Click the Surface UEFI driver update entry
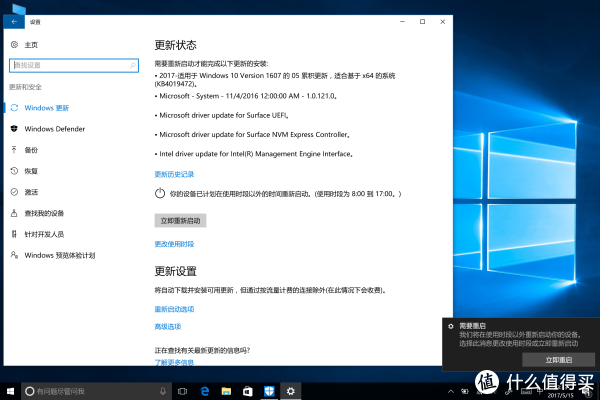Viewport: 600px width, 400px height. pos(222,115)
